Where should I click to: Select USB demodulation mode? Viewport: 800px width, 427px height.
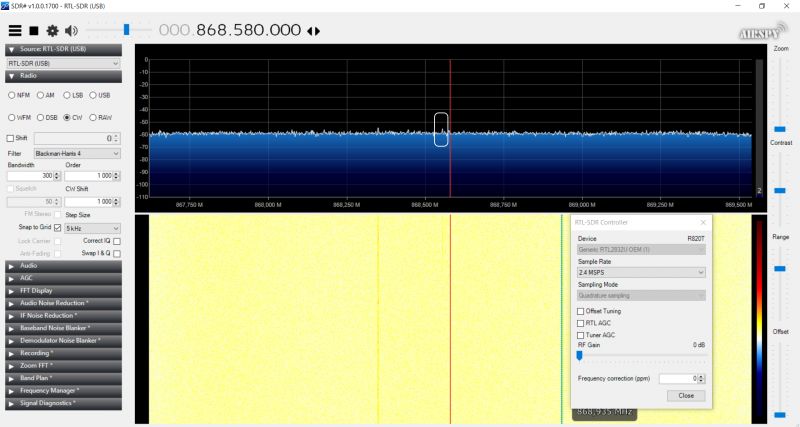(x=100, y=95)
